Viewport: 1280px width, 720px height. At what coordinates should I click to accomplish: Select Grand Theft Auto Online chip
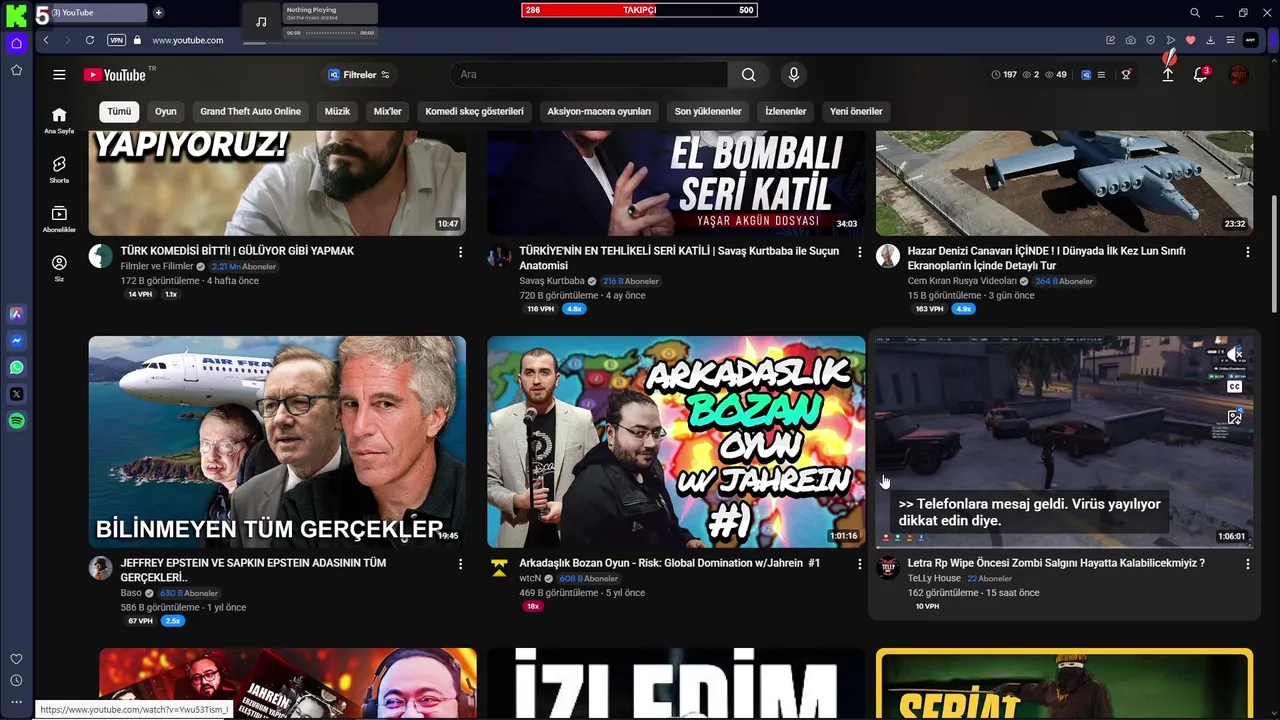point(250,111)
